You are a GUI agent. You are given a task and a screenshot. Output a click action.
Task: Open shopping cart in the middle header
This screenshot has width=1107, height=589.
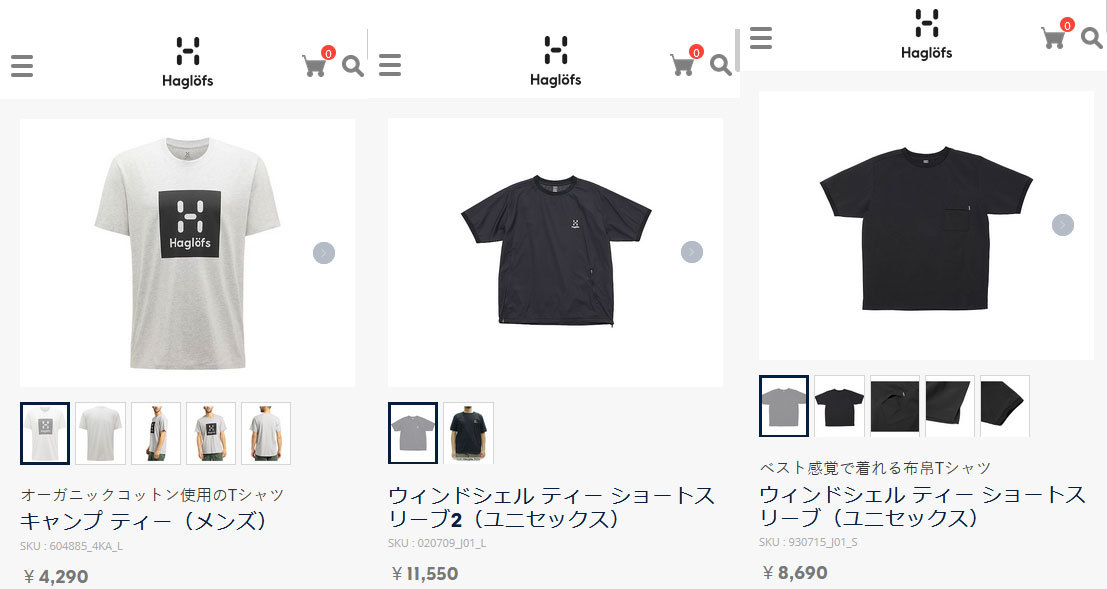pyautogui.click(x=683, y=65)
